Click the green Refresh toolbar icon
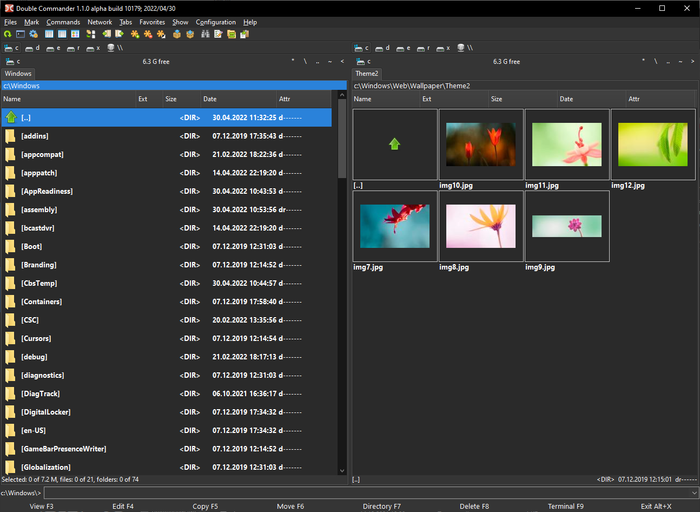Viewport: 700px width, 512px height. tap(8, 34)
